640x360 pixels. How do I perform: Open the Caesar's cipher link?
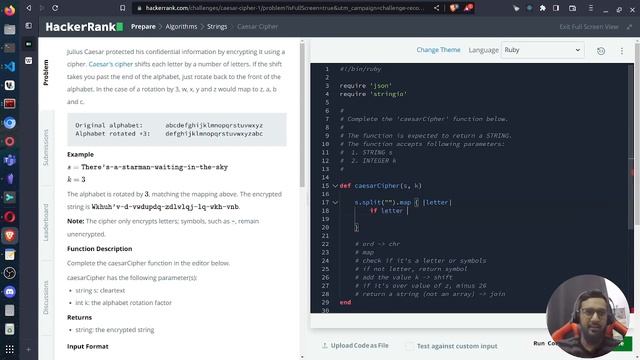[x=111, y=64]
